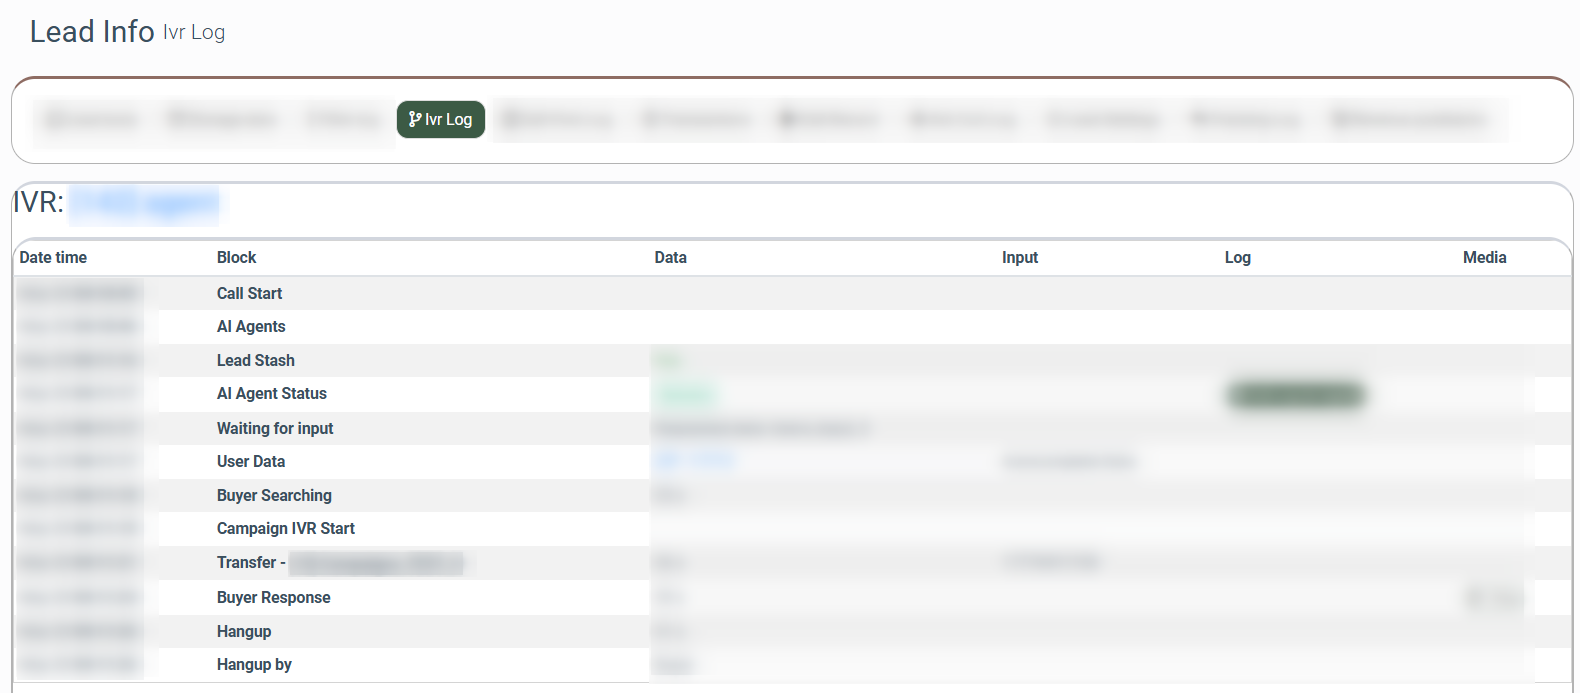Image resolution: width=1580 pixels, height=693 pixels.
Task: Click the blurred IVR name link
Action: [x=144, y=203]
